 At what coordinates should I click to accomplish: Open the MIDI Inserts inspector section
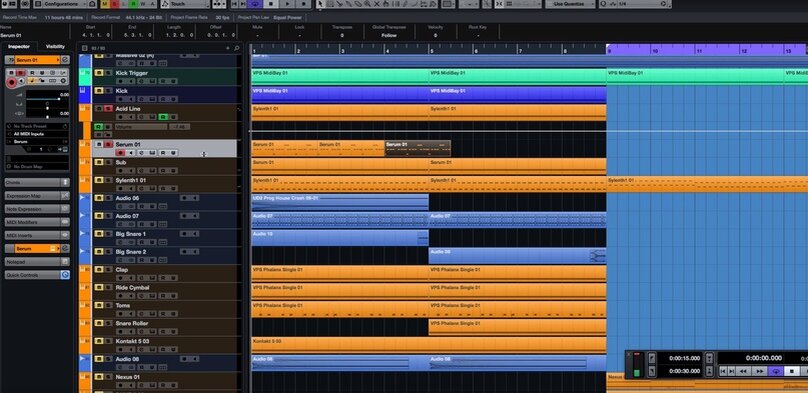37,235
